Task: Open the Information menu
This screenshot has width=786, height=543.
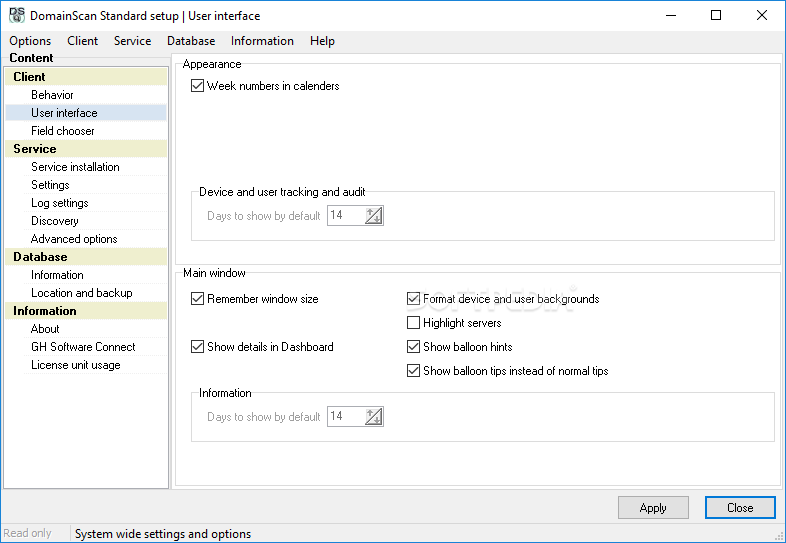Action: 262,41
